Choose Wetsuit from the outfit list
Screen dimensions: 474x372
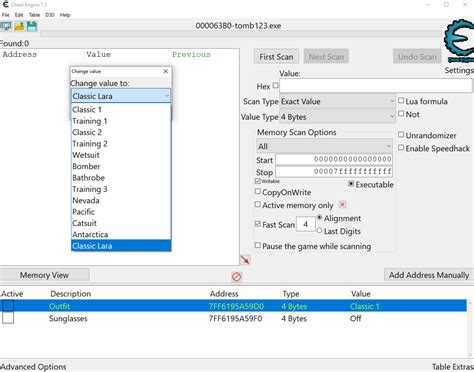(x=121, y=155)
